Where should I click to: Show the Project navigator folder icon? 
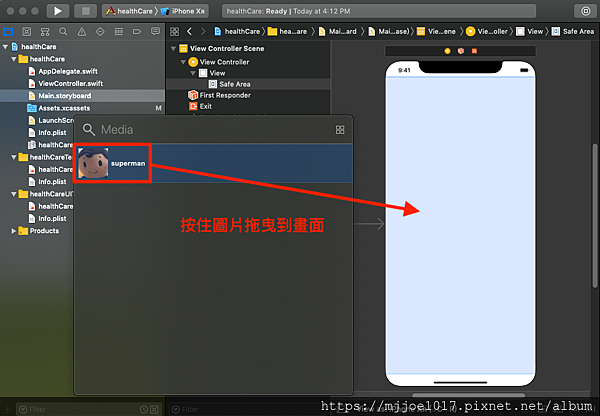pyautogui.click(x=8, y=31)
